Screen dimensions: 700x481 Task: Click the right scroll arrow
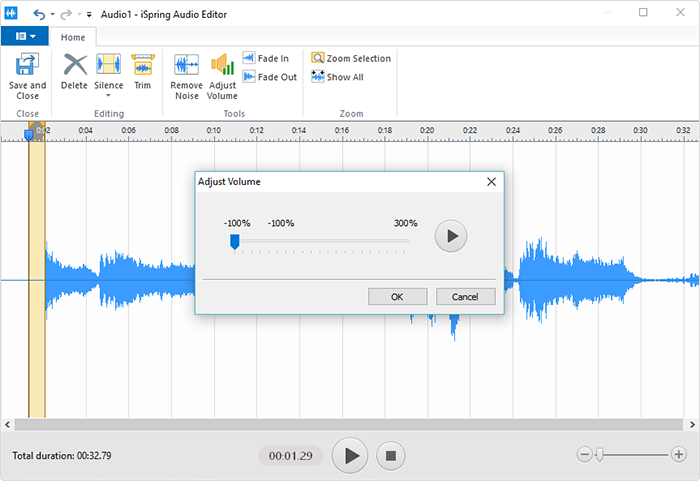pyautogui.click(x=692, y=424)
